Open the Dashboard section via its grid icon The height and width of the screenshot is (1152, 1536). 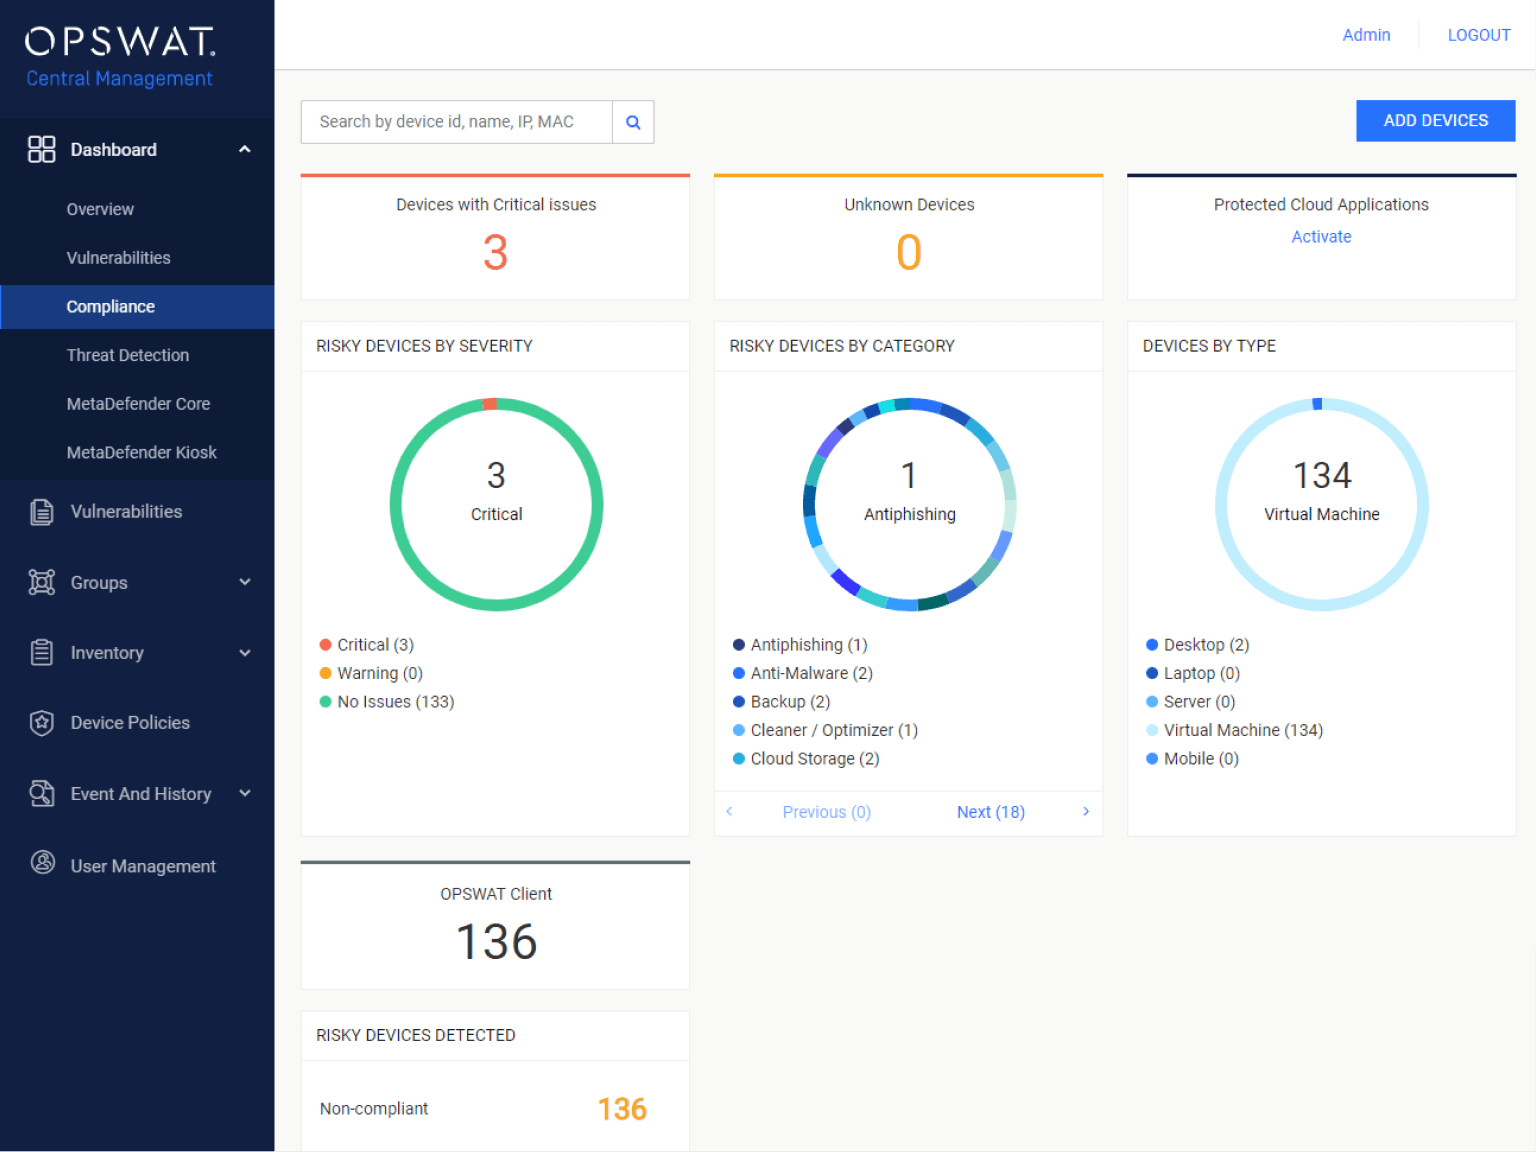[41, 149]
